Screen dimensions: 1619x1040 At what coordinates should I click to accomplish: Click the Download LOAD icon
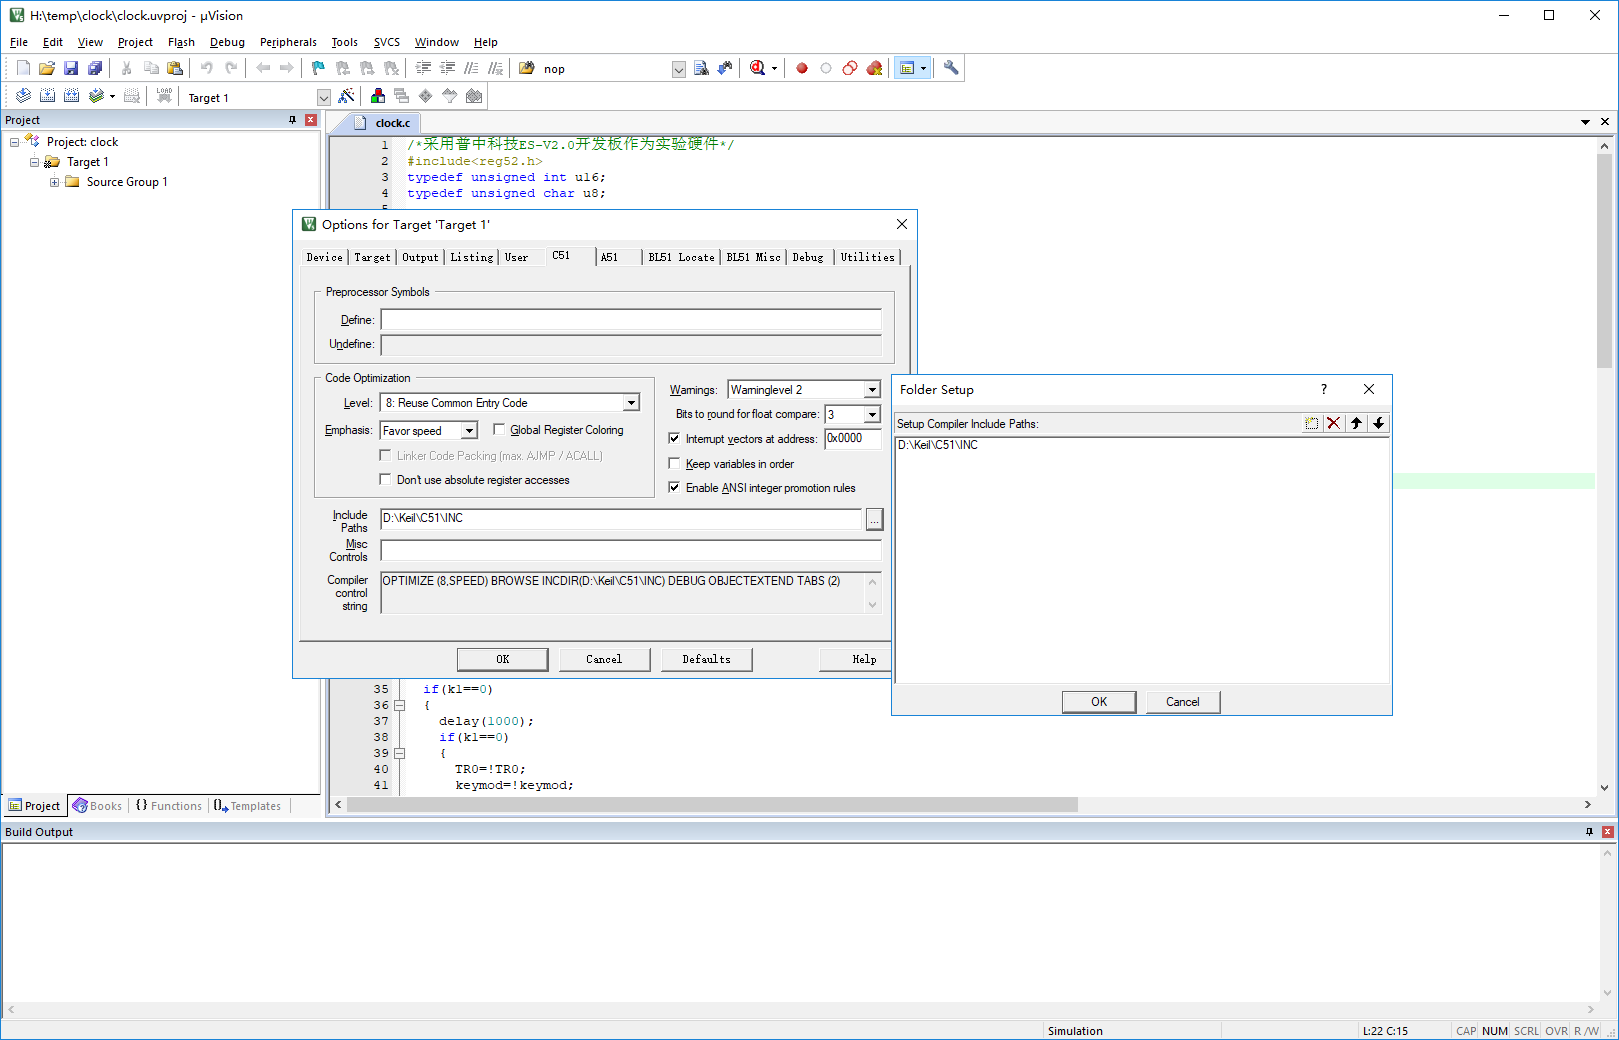coord(164,96)
